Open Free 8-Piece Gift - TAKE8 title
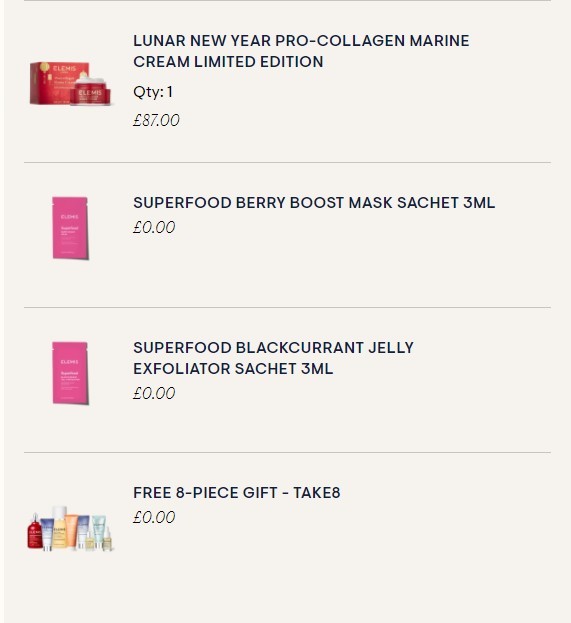571x623 pixels. tap(237, 493)
